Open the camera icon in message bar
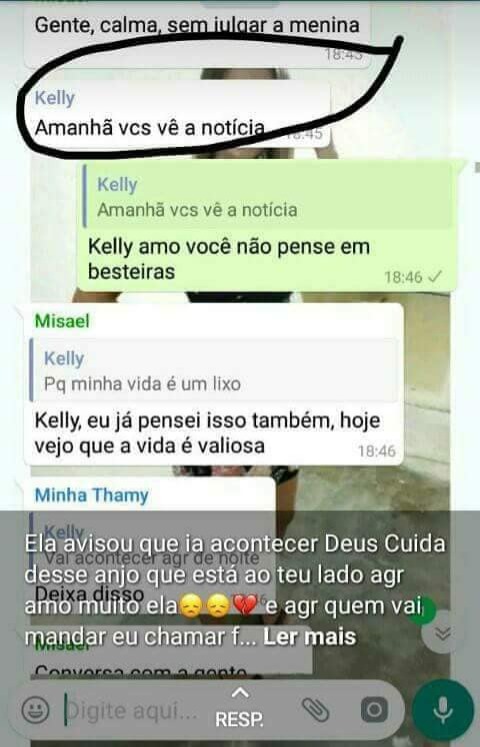Viewport: 480px width, 747px height. tap(374, 710)
